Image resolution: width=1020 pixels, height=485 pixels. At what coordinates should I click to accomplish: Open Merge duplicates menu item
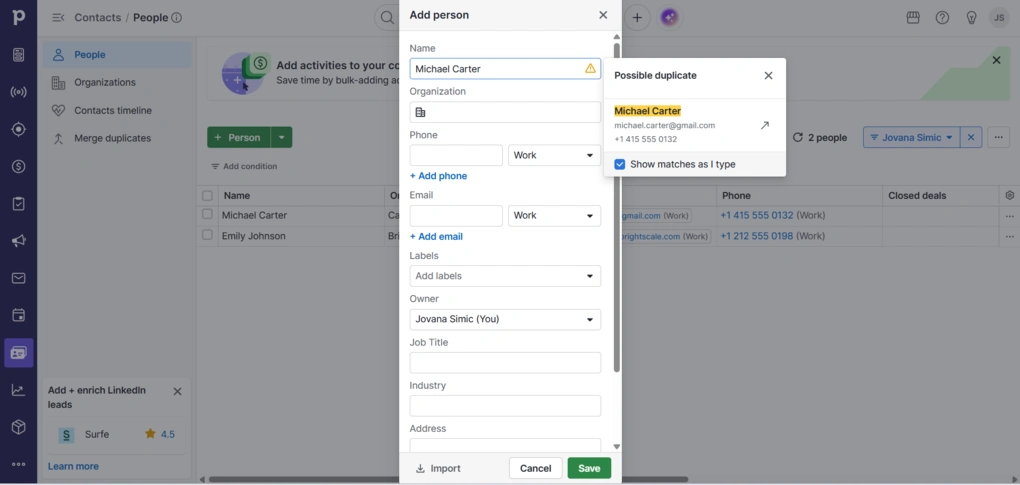point(117,138)
